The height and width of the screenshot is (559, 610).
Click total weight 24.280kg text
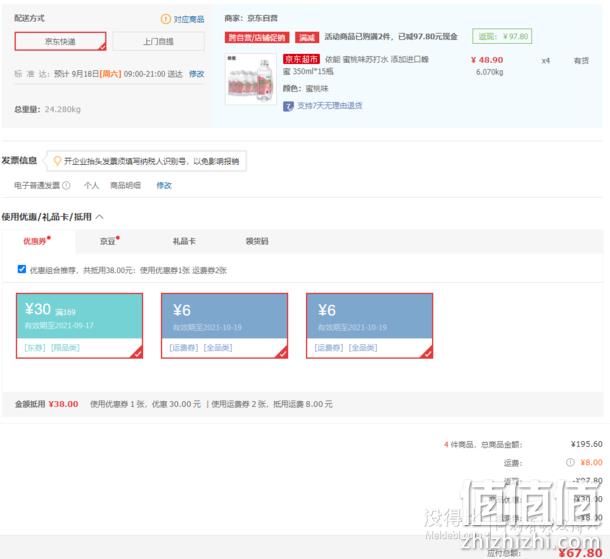pyautogui.click(x=63, y=109)
